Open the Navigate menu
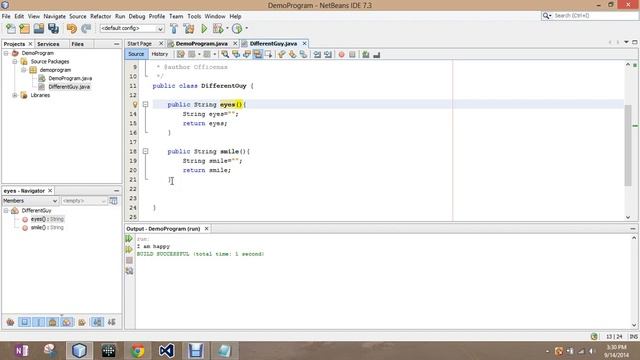The height and width of the screenshot is (360, 640). (55, 16)
